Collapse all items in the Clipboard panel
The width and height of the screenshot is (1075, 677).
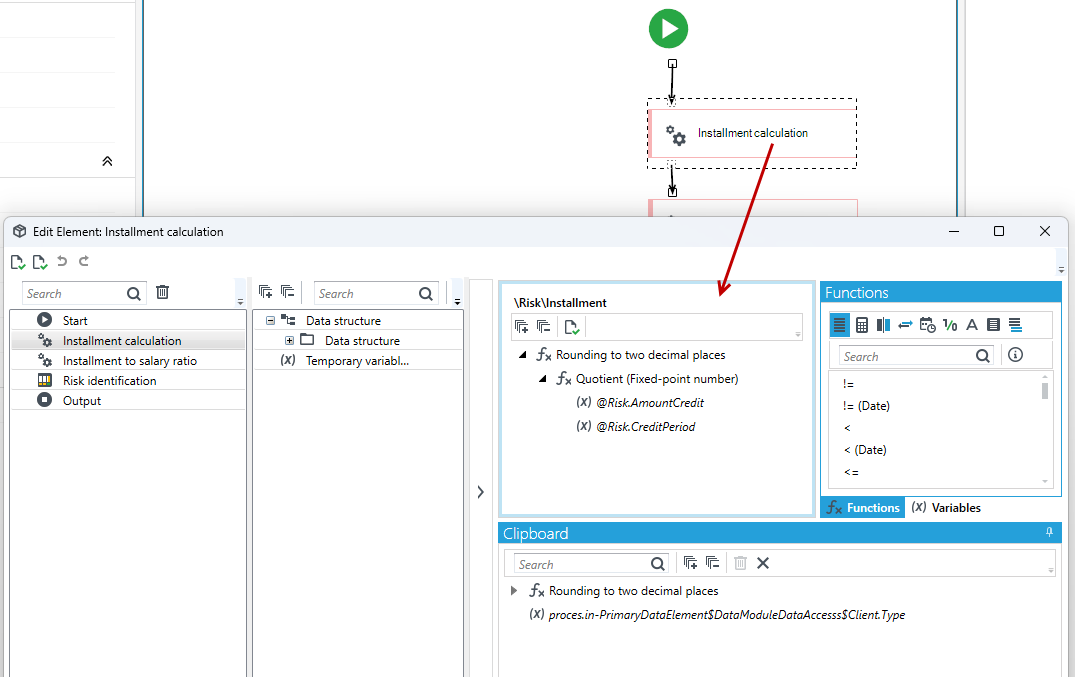tap(712, 563)
